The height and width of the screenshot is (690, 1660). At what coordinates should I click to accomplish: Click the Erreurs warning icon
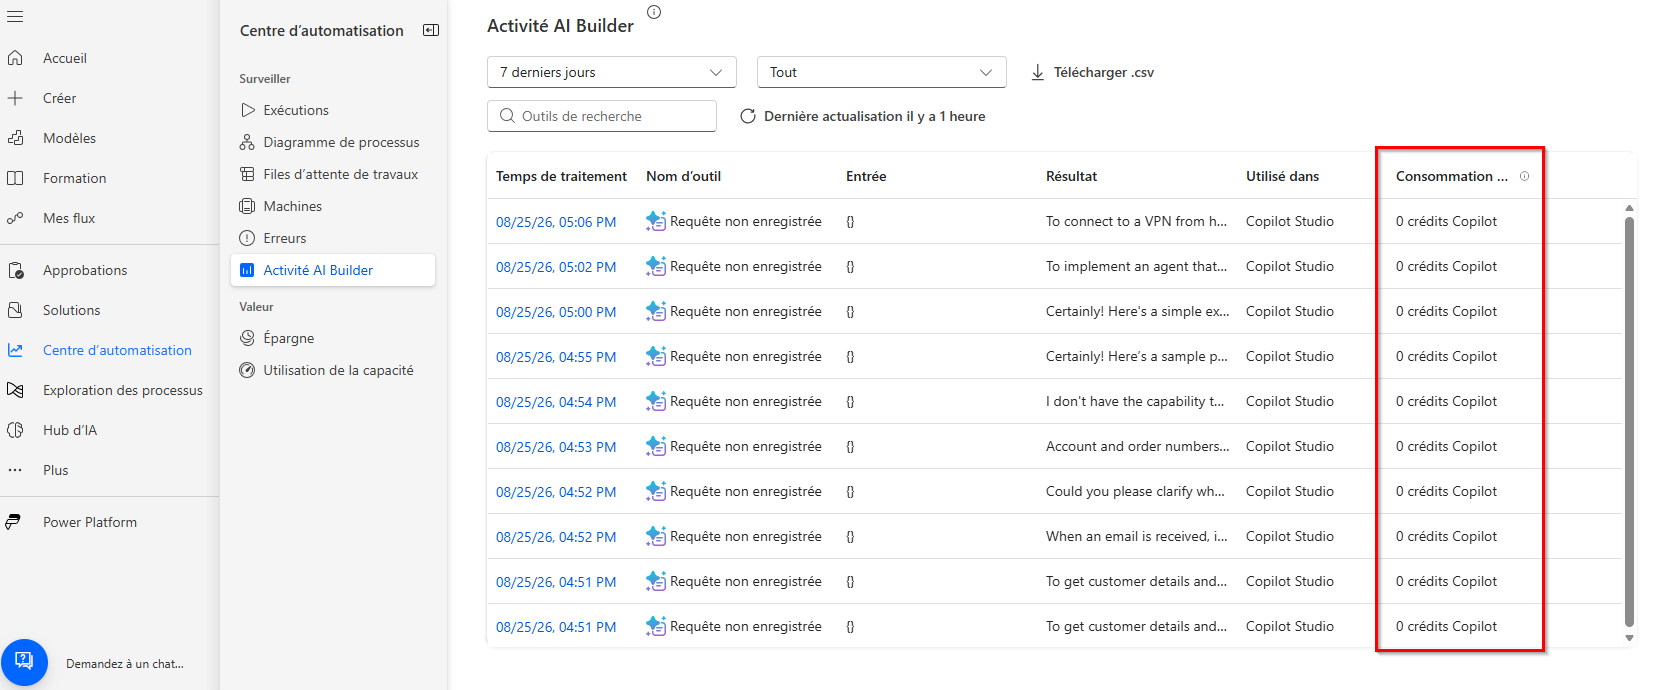click(247, 238)
